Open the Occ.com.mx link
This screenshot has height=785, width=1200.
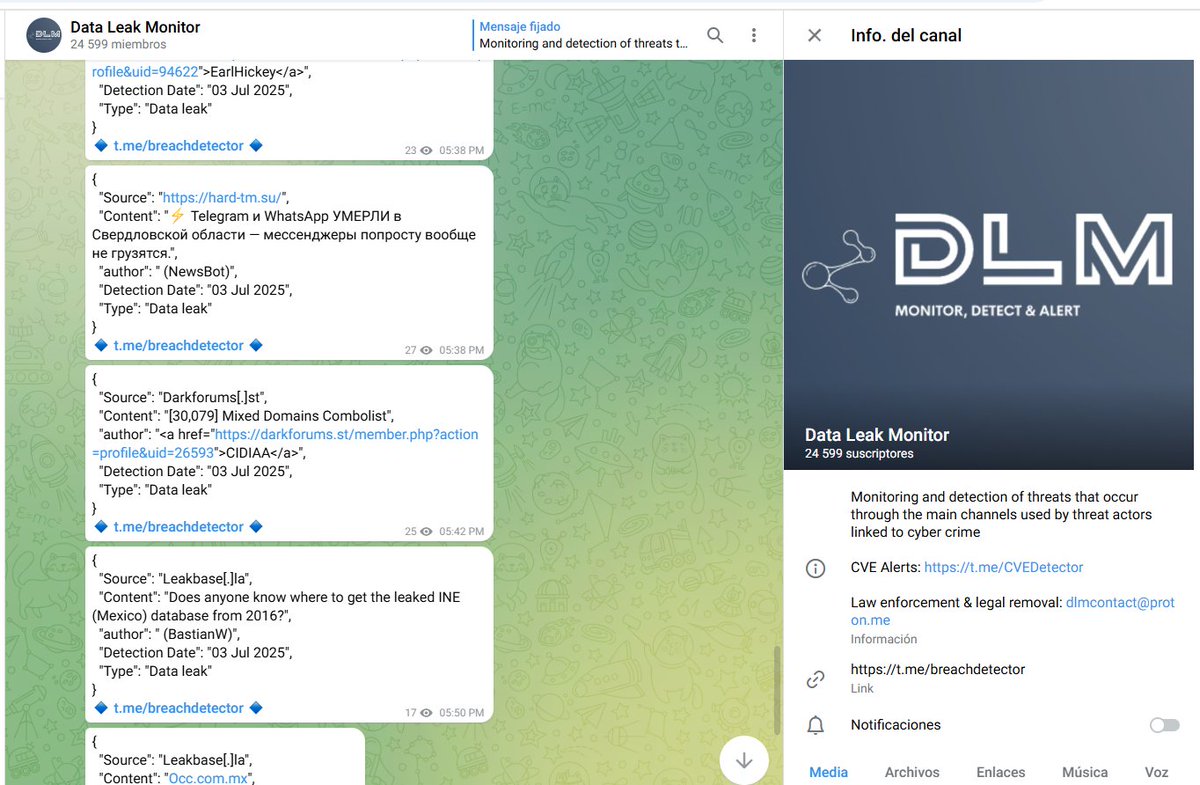point(209,778)
